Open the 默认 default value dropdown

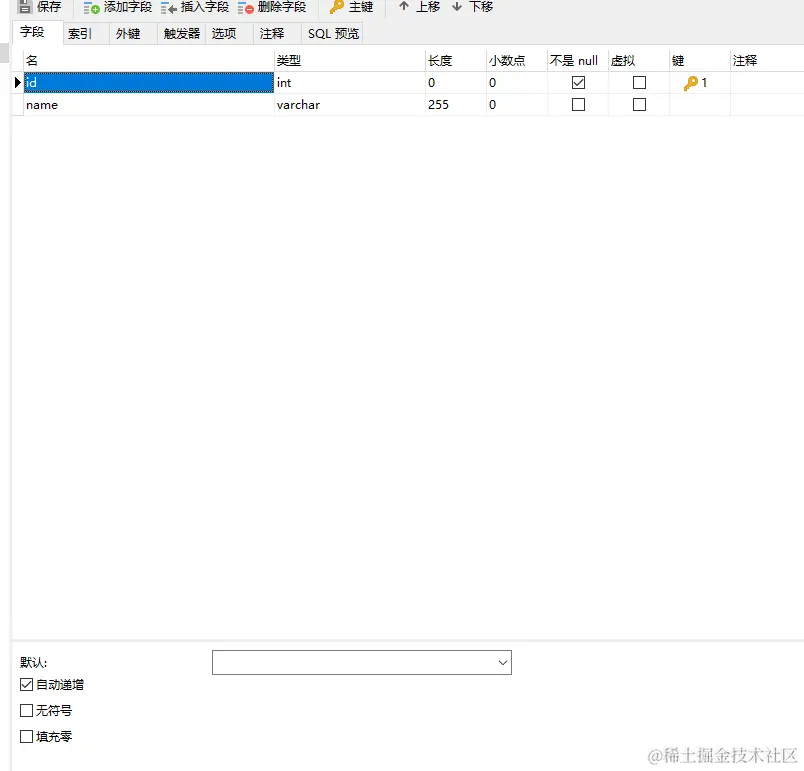[501, 662]
